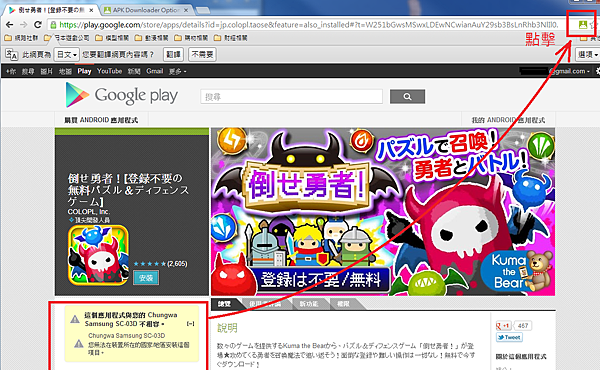This screenshot has width=600, height=370.
Task: Click the 說明 description heading
Action: pyautogui.click(x=227, y=328)
